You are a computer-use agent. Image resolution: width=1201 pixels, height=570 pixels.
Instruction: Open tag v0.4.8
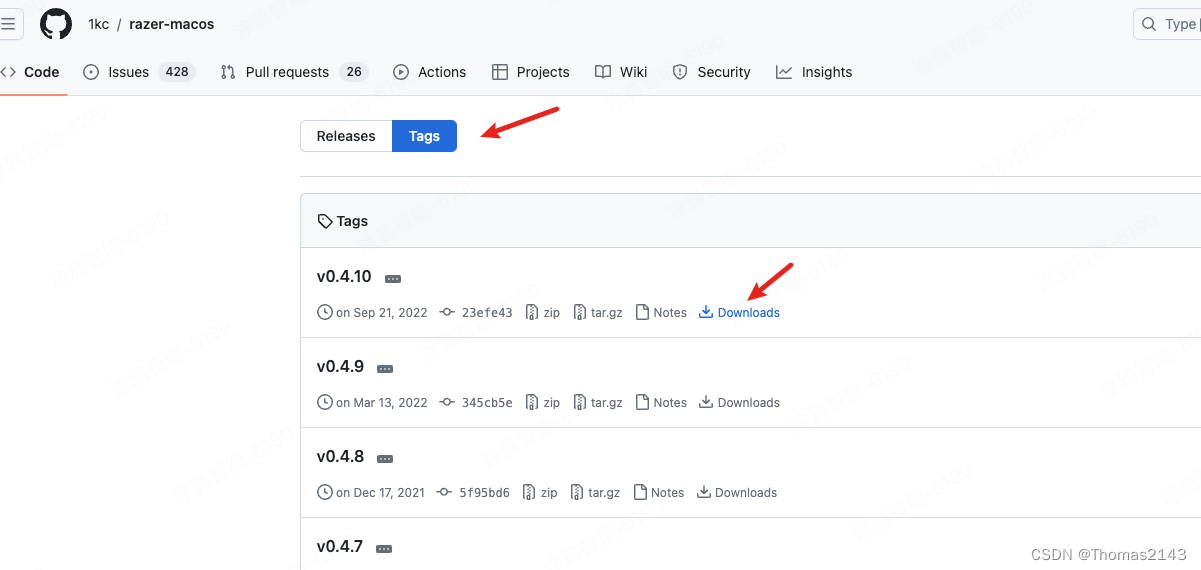[340, 457]
